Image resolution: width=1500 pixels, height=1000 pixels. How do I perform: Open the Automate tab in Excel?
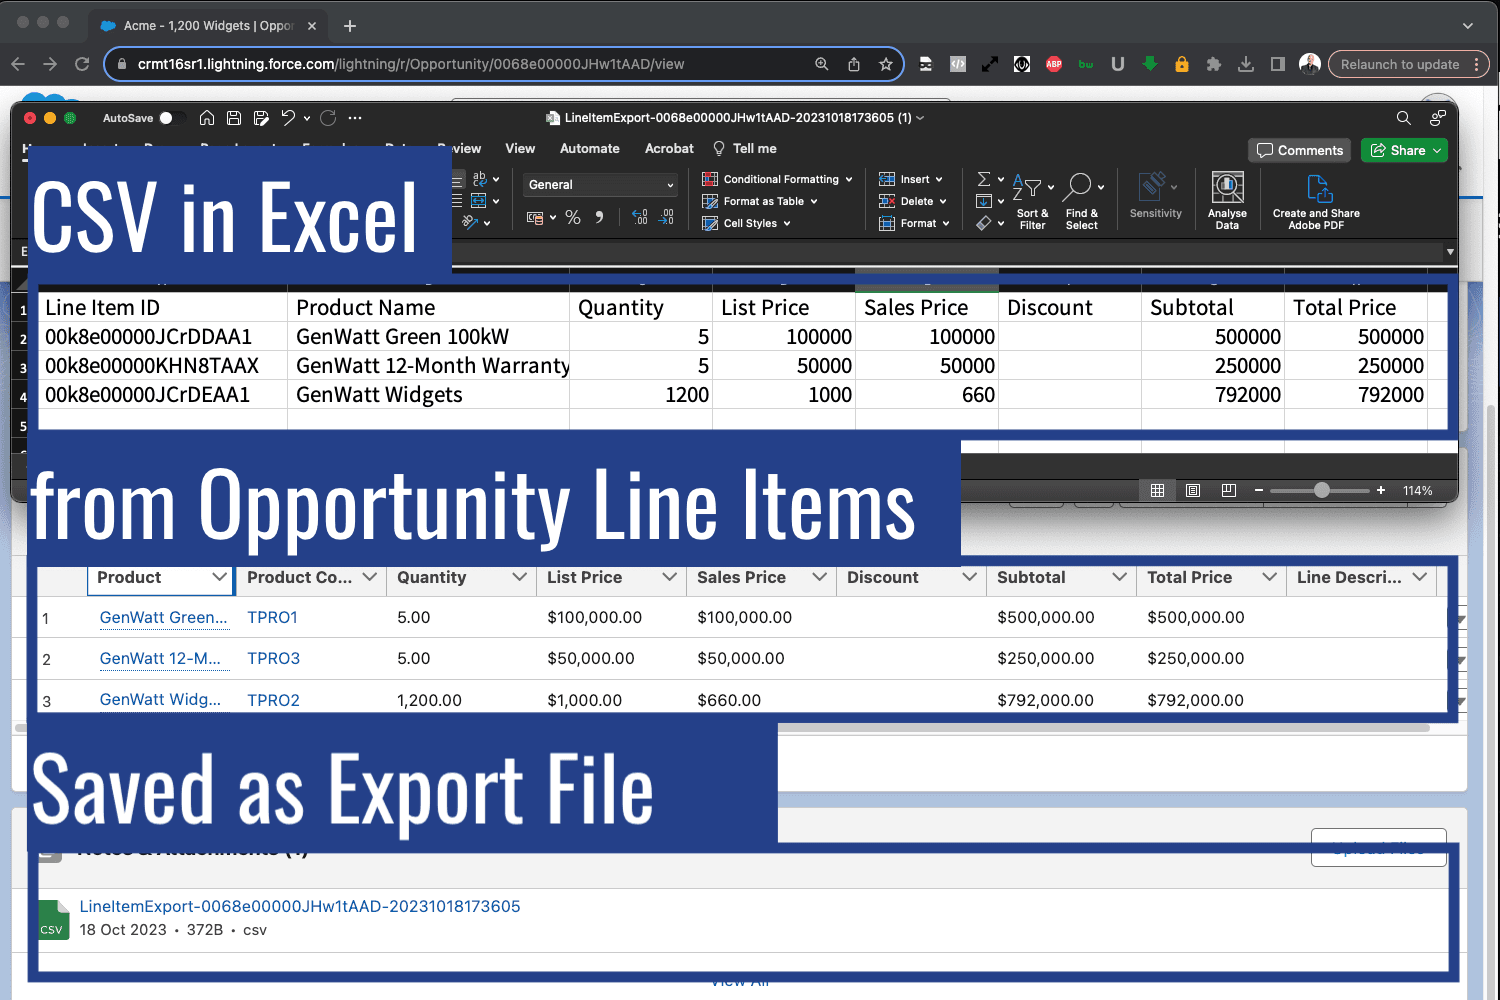point(590,148)
